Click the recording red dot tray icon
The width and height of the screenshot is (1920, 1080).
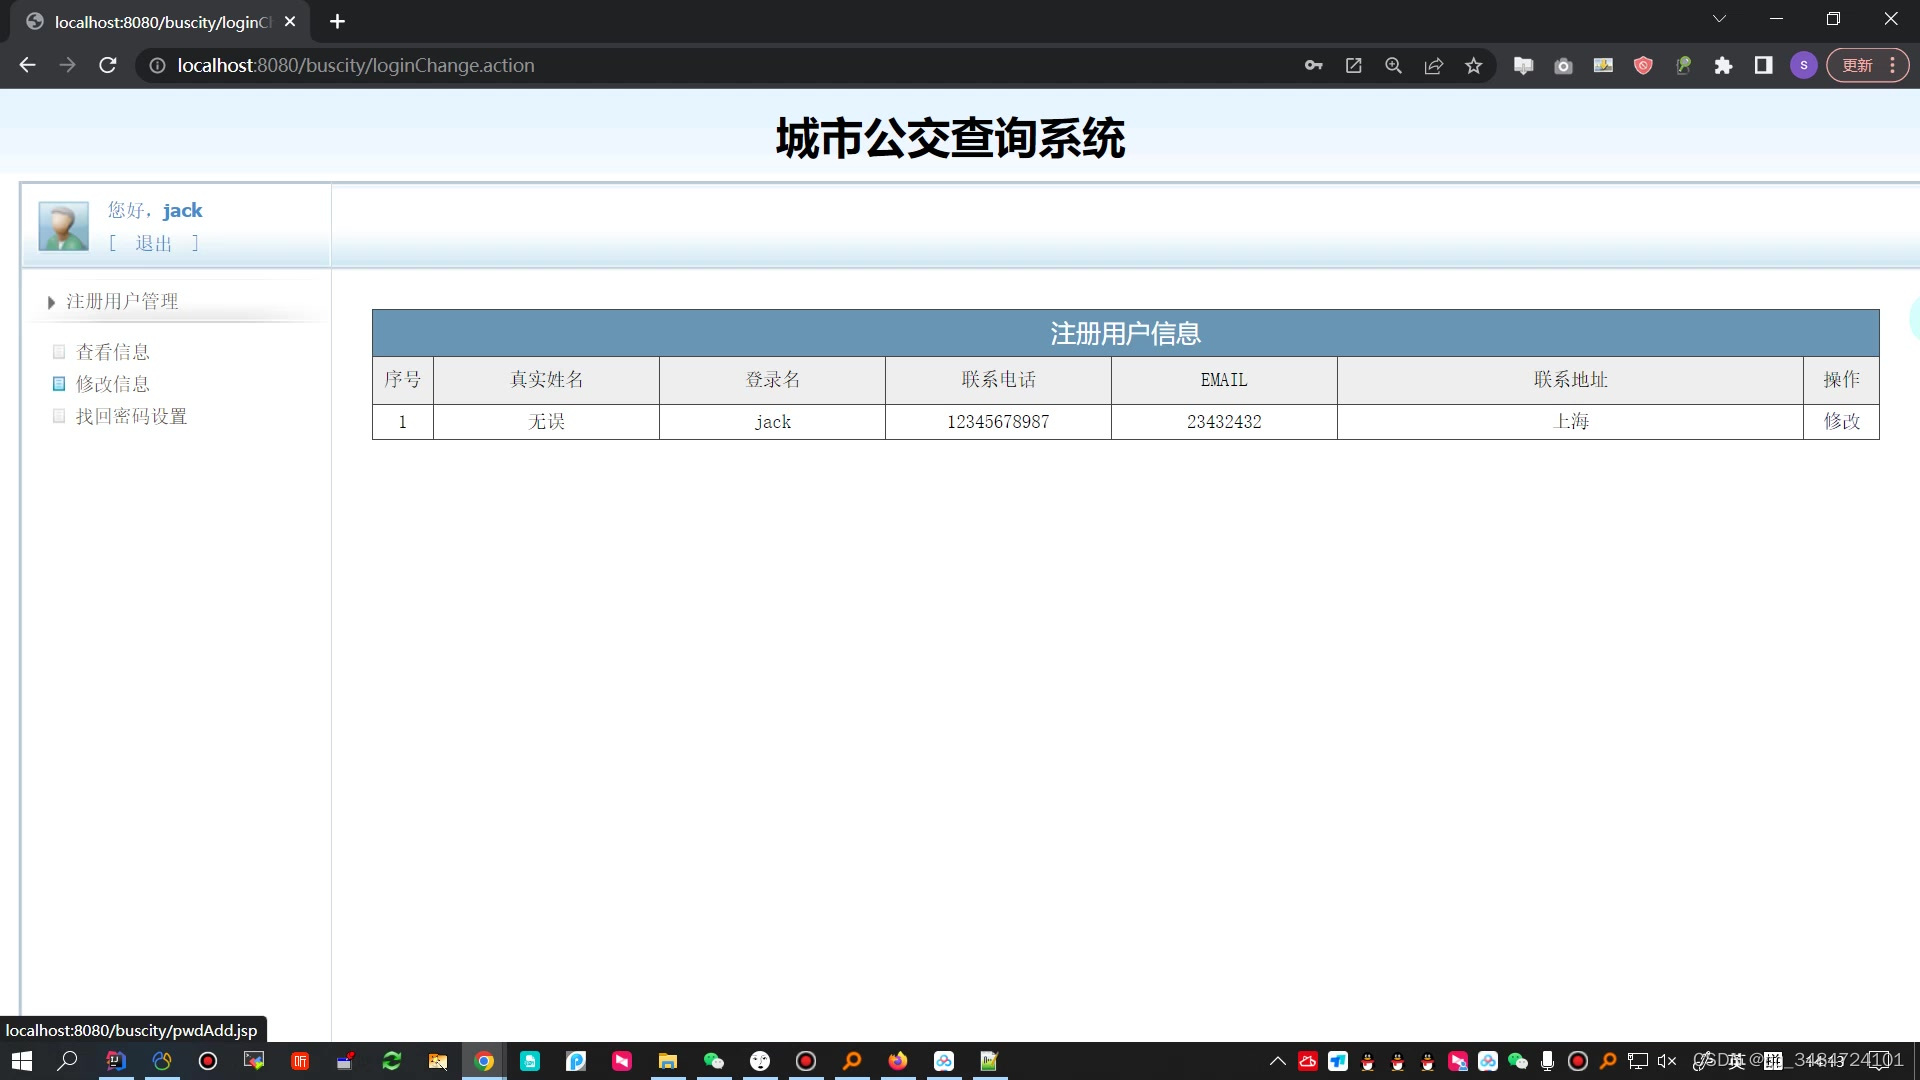pos(1578,1060)
